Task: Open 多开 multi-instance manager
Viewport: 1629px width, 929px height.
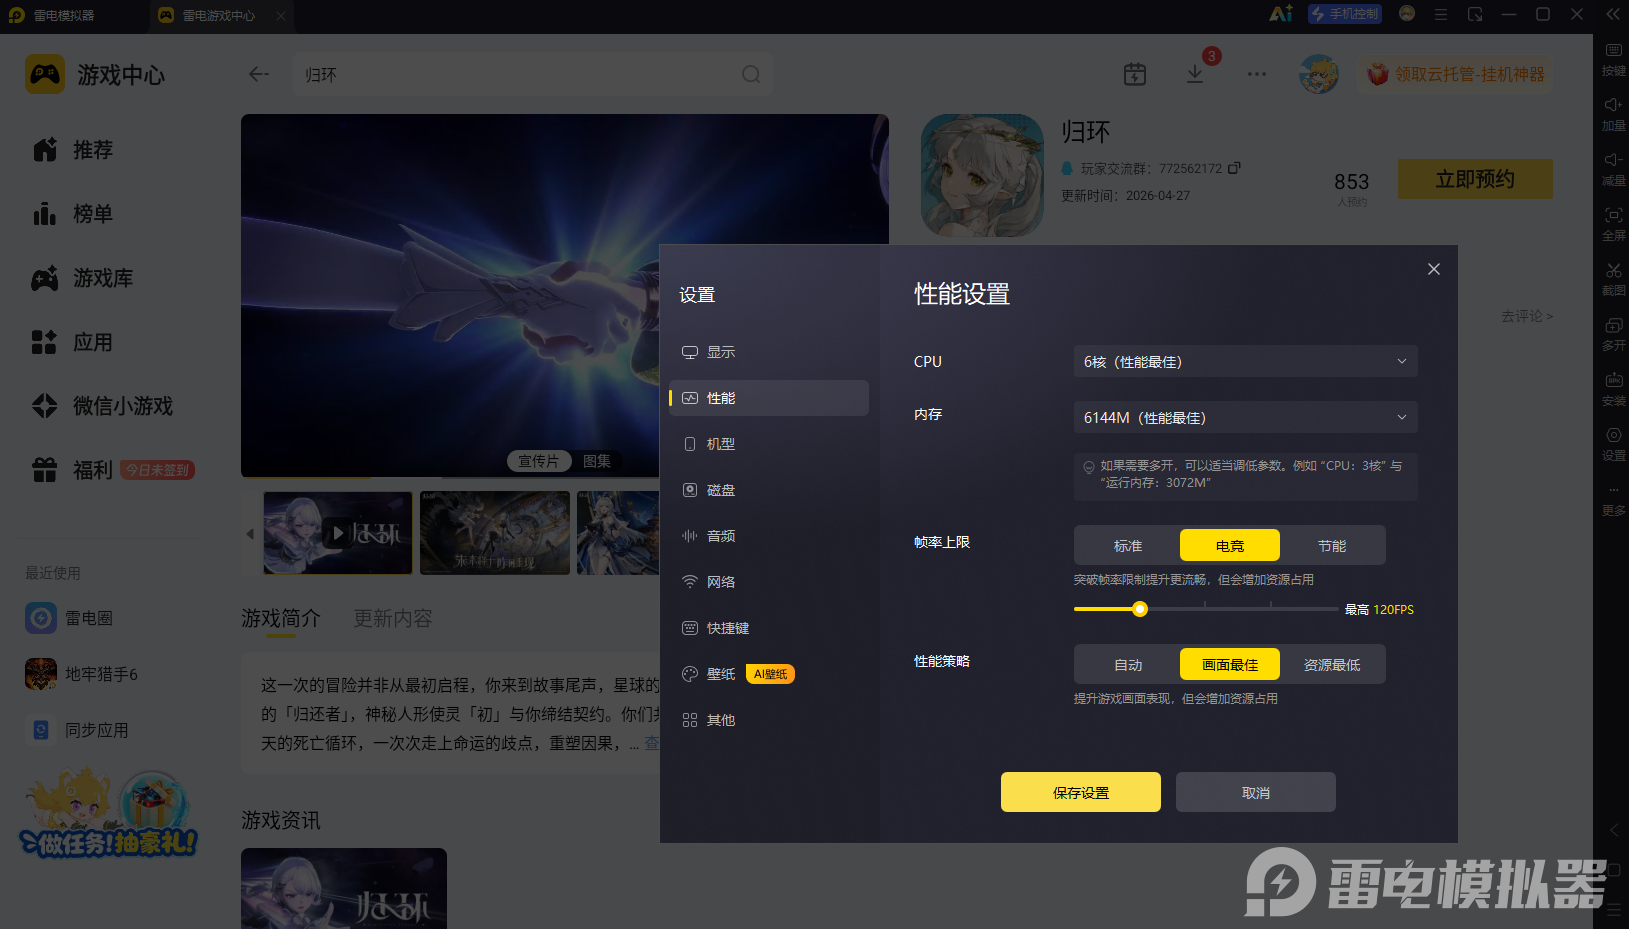Action: click(1613, 335)
